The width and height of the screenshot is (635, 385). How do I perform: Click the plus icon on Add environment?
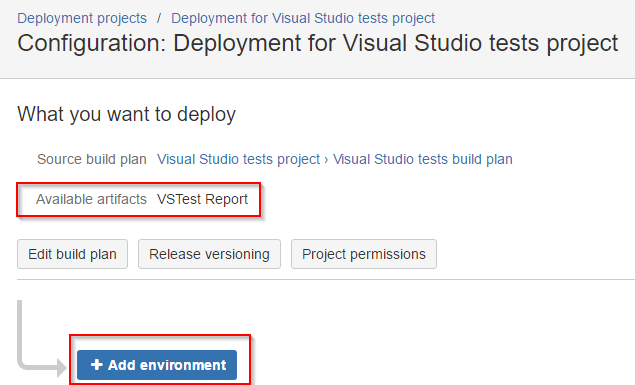point(96,365)
